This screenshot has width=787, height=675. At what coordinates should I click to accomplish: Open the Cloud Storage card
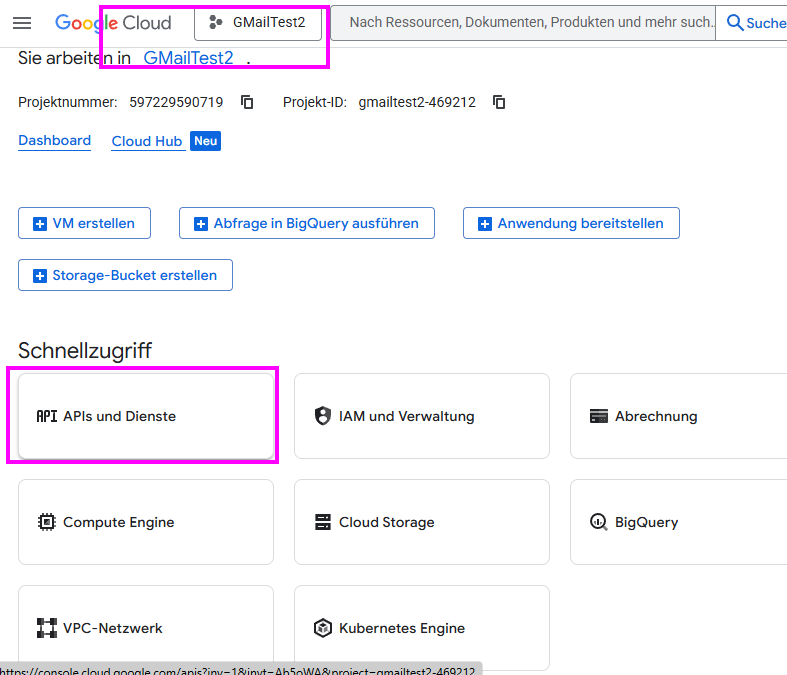pos(422,522)
